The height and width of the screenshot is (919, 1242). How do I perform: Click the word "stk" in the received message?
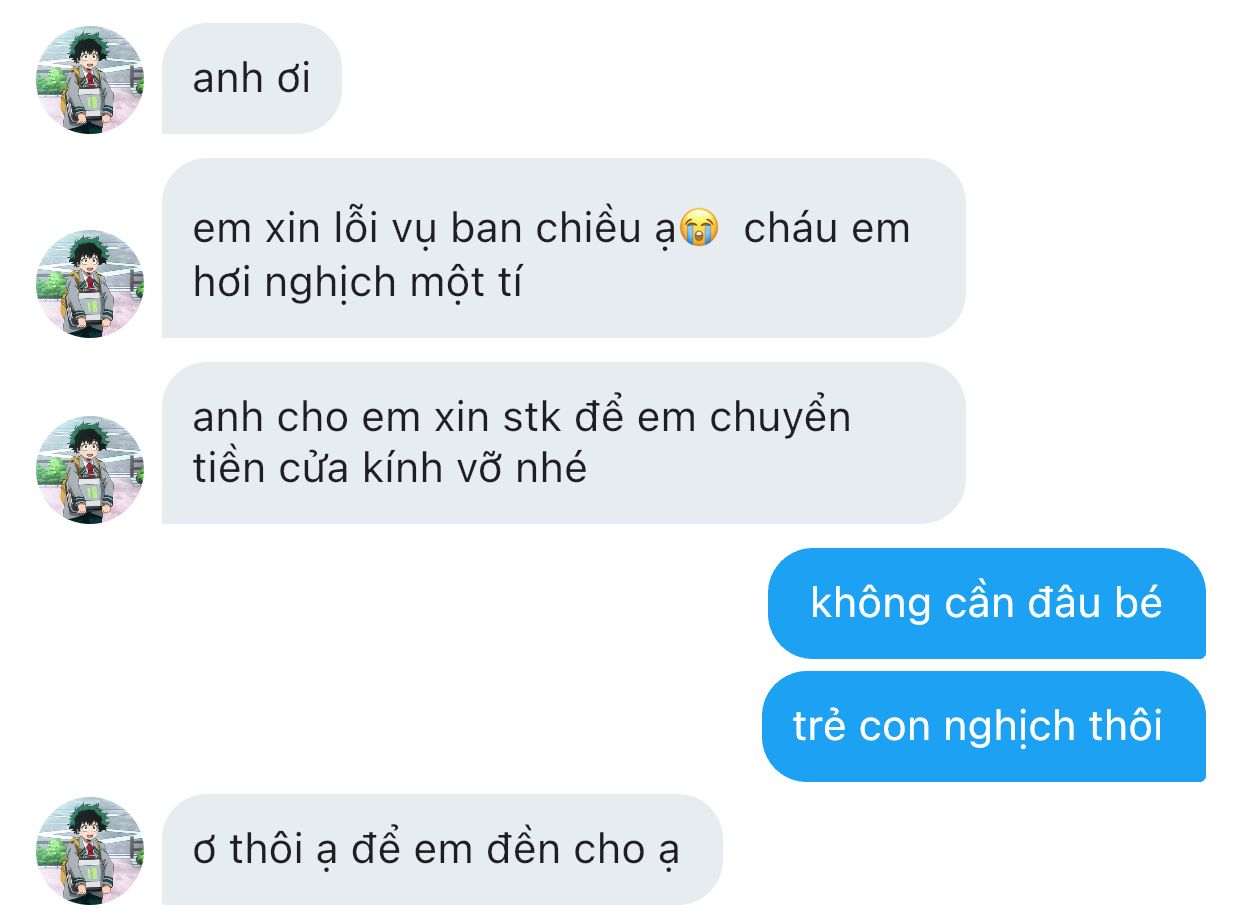[x=533, y=417]
